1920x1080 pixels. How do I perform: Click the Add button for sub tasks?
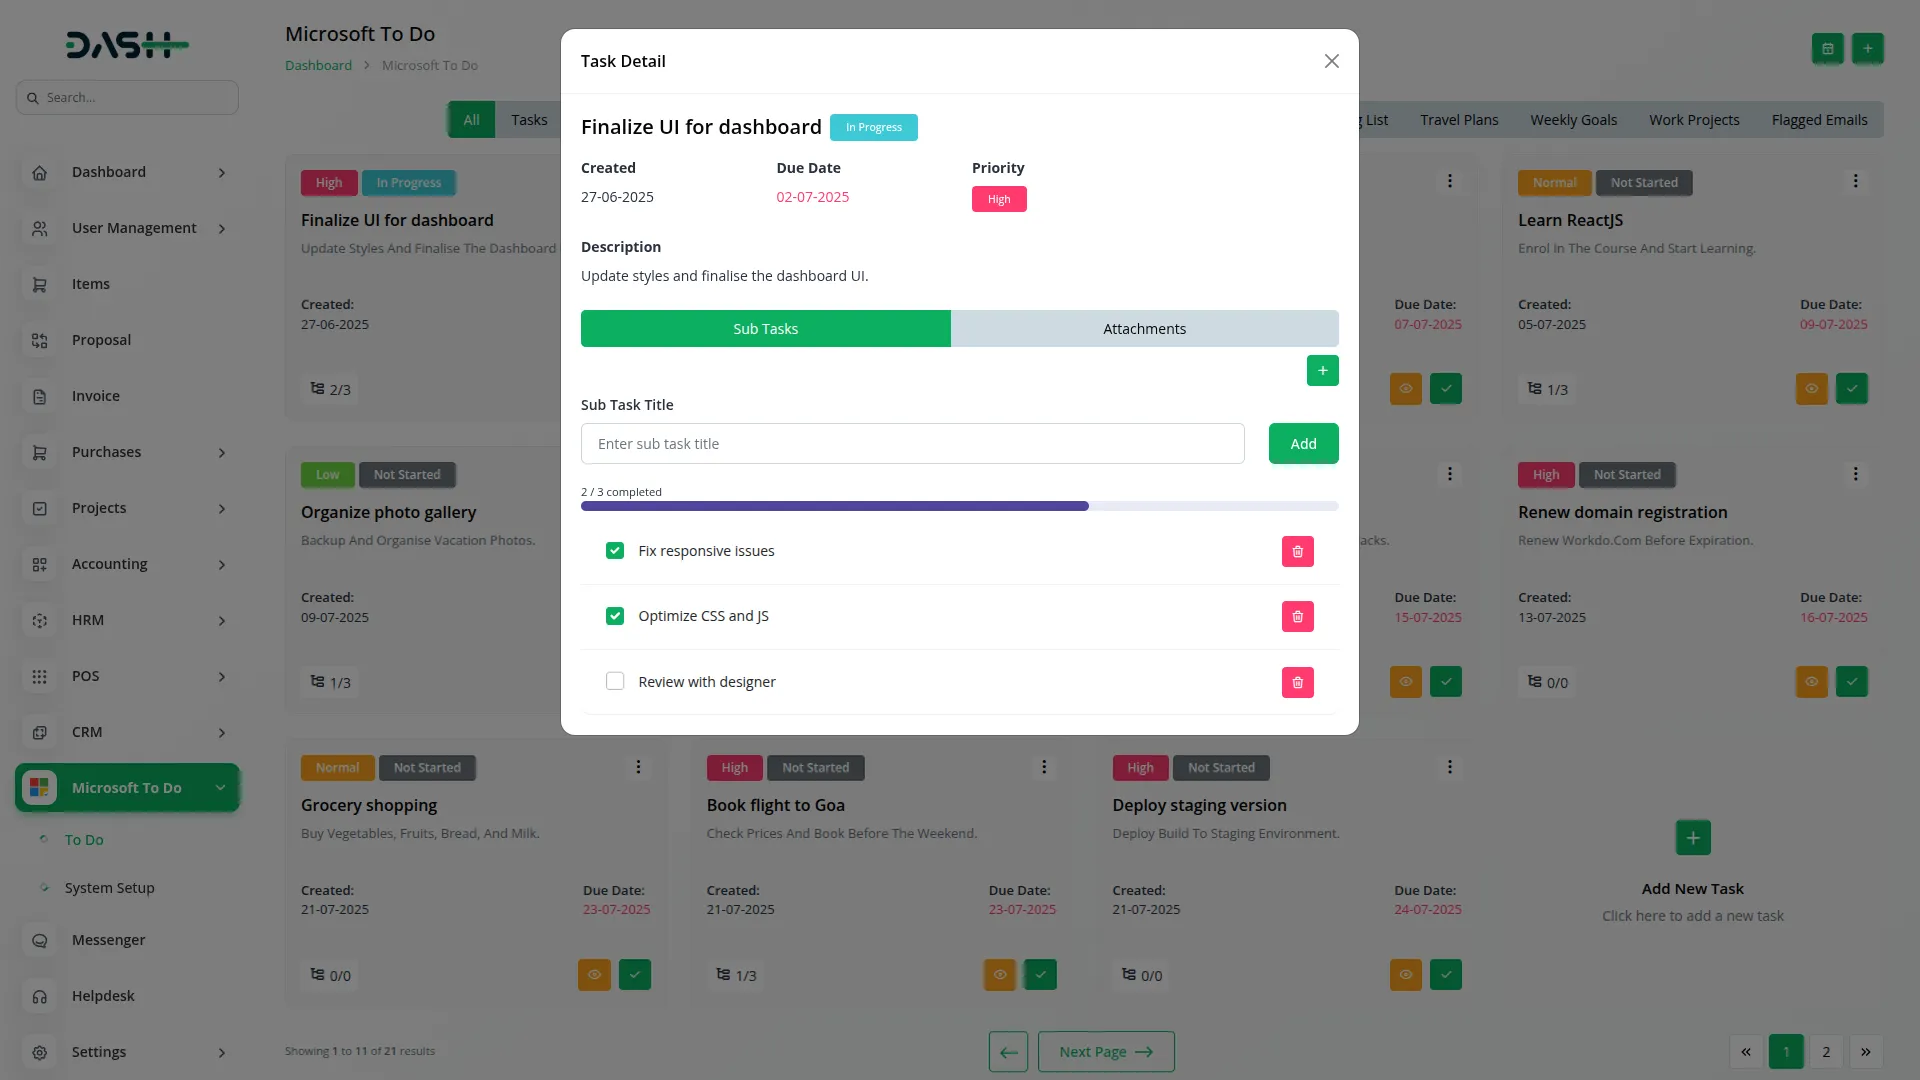1302,443
